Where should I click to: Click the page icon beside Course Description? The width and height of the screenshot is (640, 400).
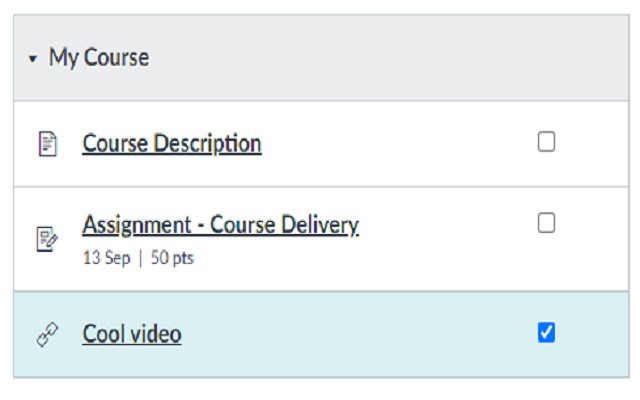pyautogui.click(x=47, y=144)
